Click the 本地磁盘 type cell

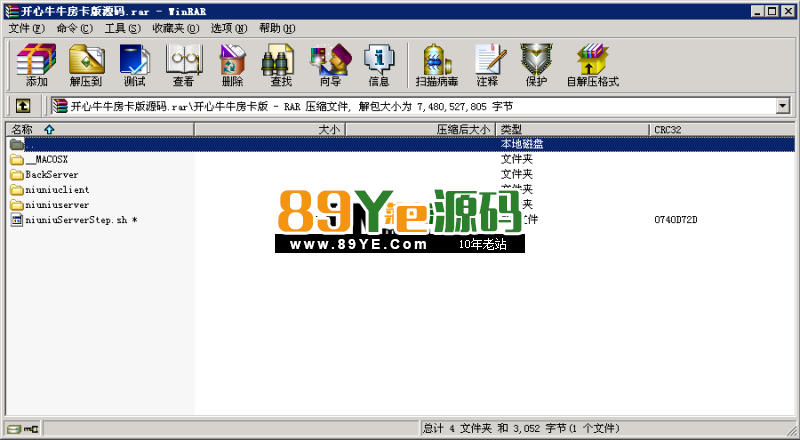click(x=521, y=144)
